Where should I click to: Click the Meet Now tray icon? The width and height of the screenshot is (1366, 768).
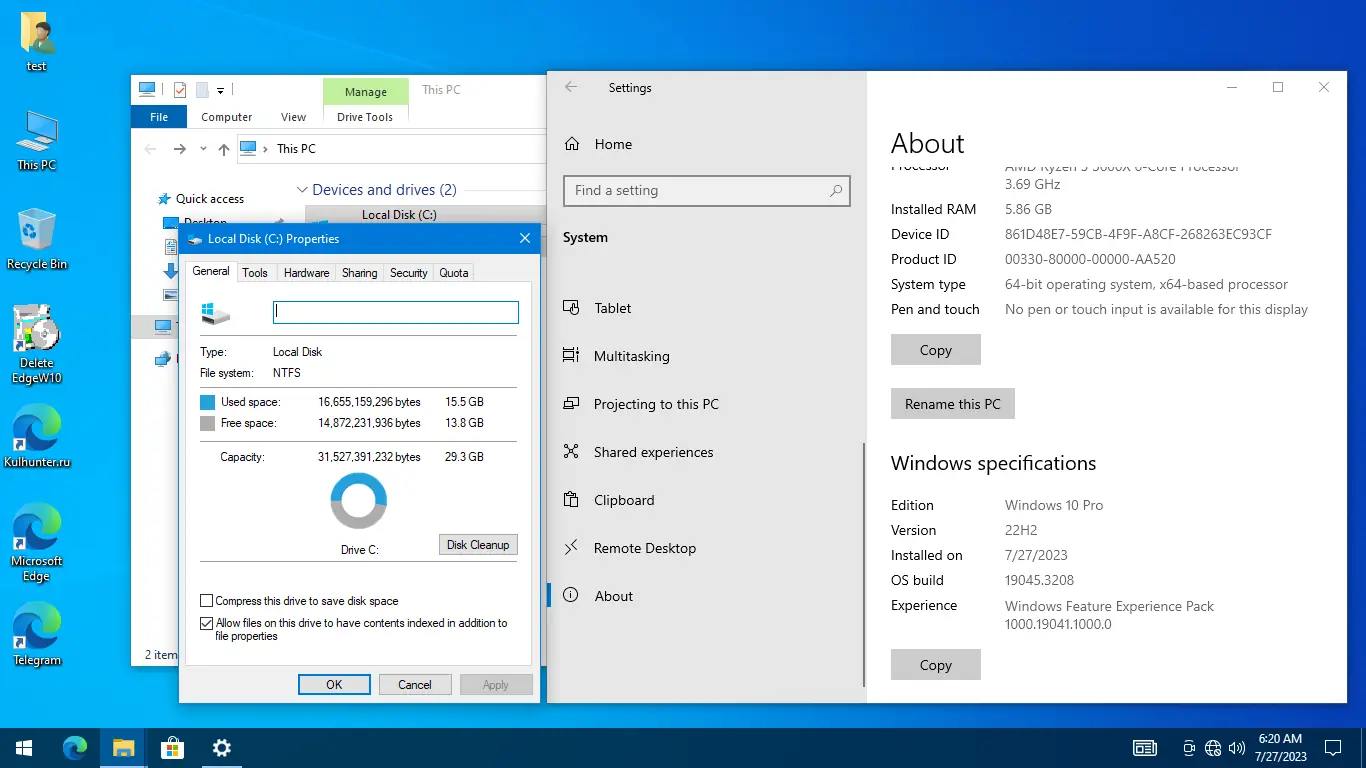coord(1189,748)
